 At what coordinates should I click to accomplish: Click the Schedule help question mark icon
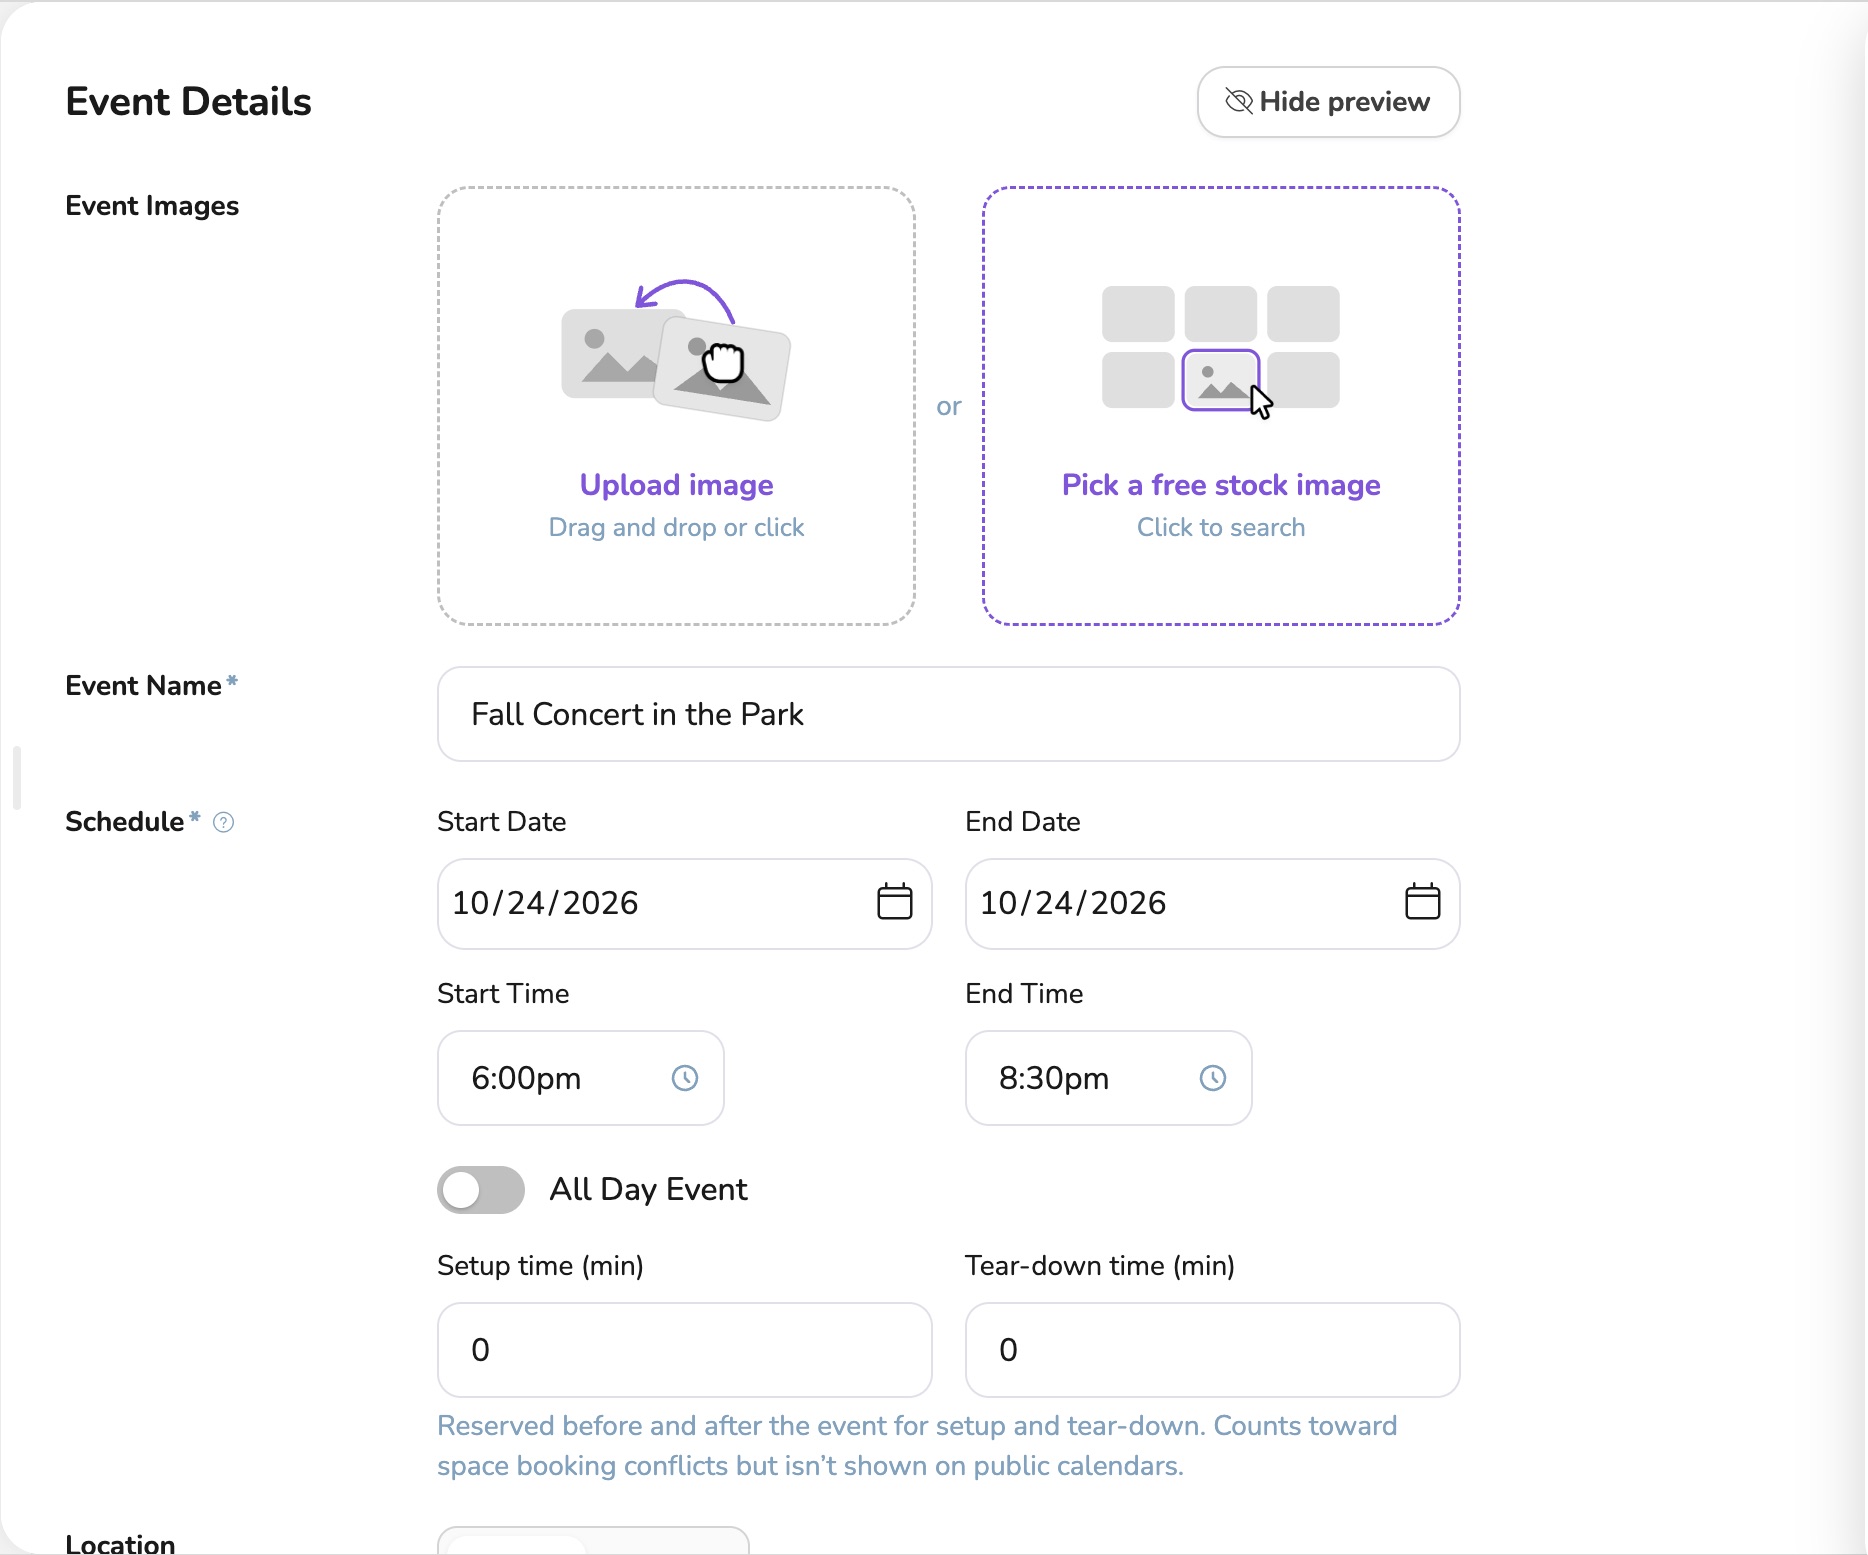224,822
